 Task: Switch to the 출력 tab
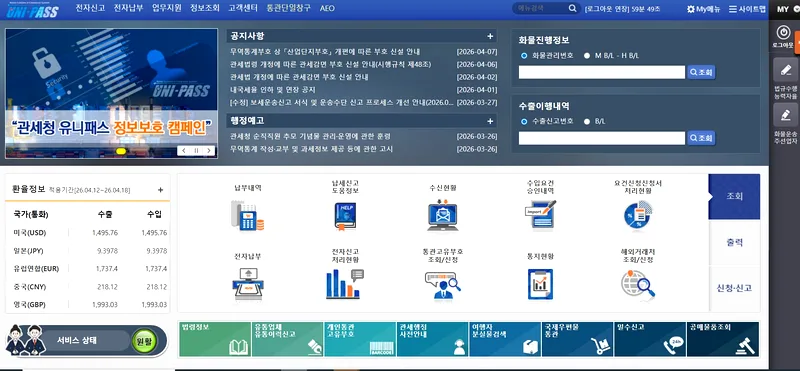click(734, 242)
